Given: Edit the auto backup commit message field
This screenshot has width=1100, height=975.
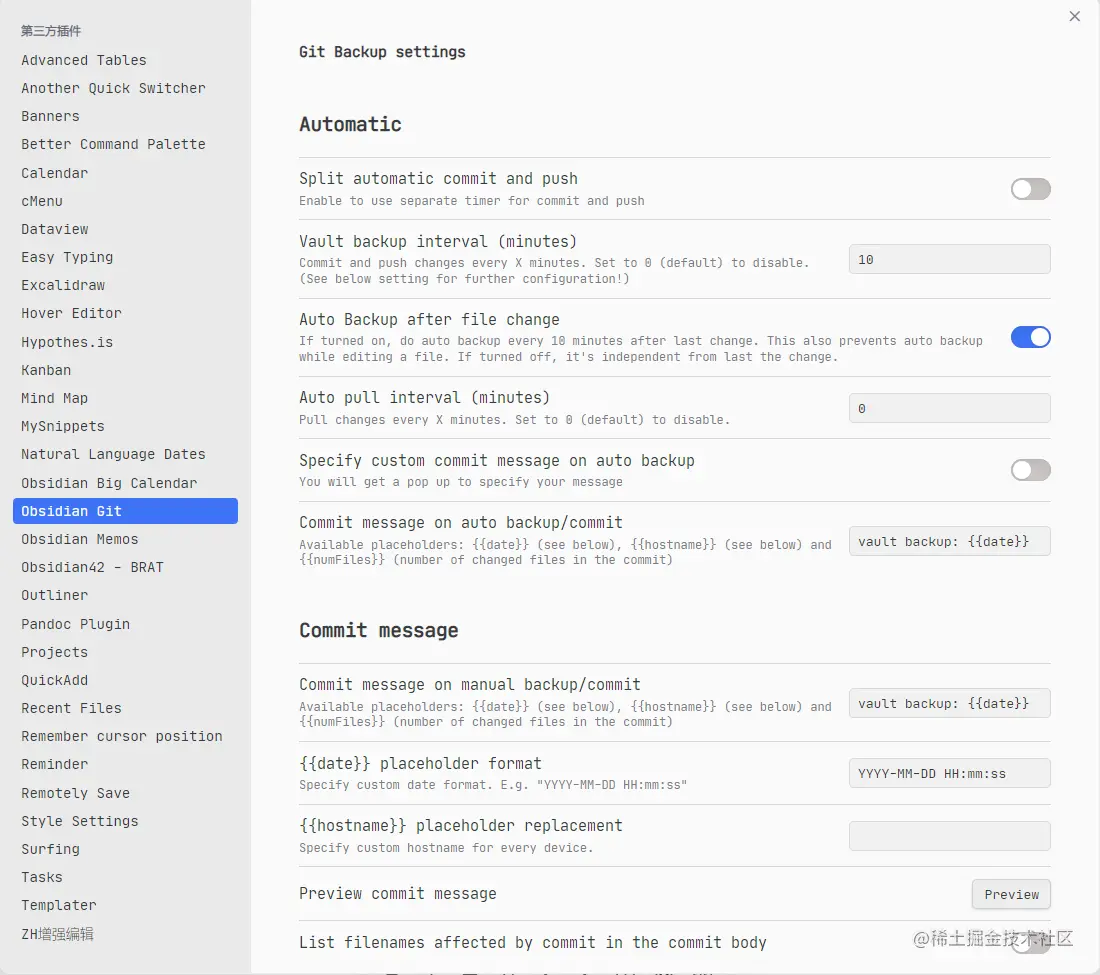Looking at the screenshot, I should (949, 542).
